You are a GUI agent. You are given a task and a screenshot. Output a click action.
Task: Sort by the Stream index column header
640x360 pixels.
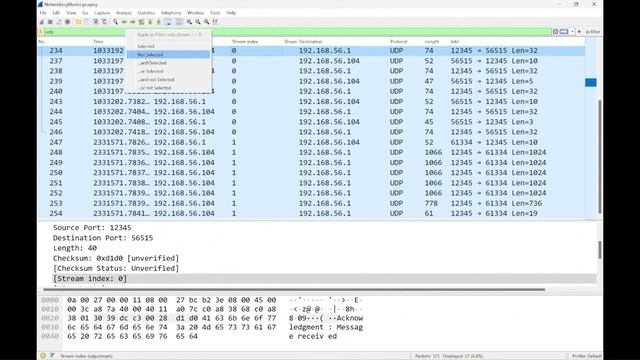tap(245, 42)
